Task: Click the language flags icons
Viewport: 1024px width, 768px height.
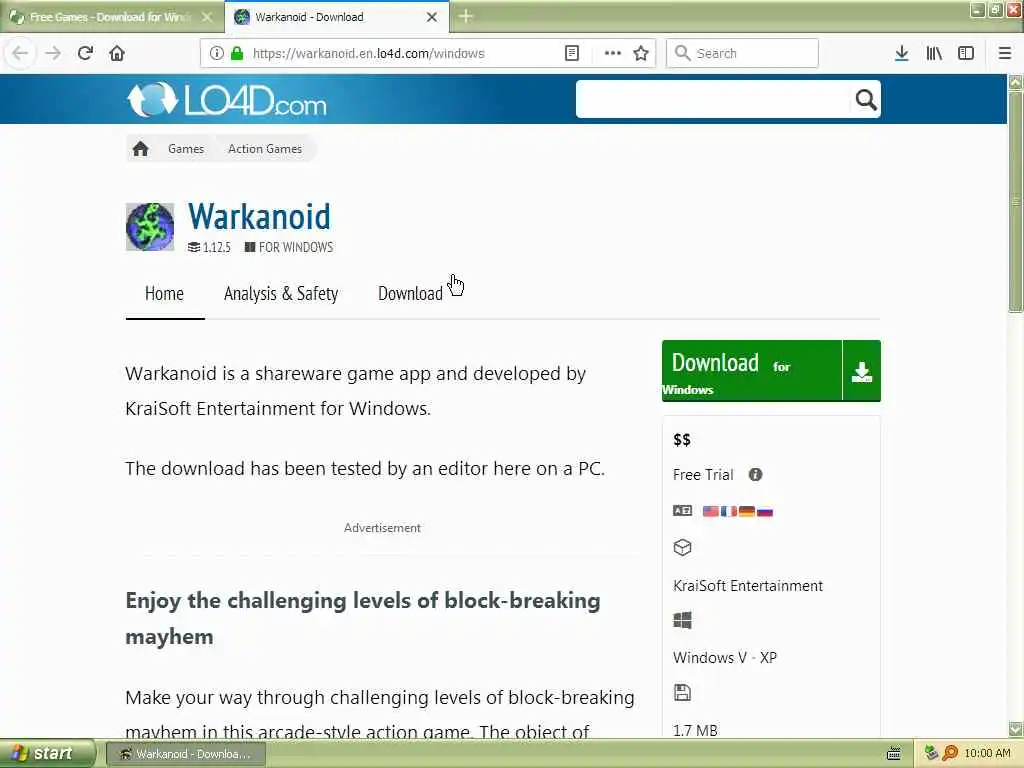Action: pyautogui.click(x=738, y=511)
